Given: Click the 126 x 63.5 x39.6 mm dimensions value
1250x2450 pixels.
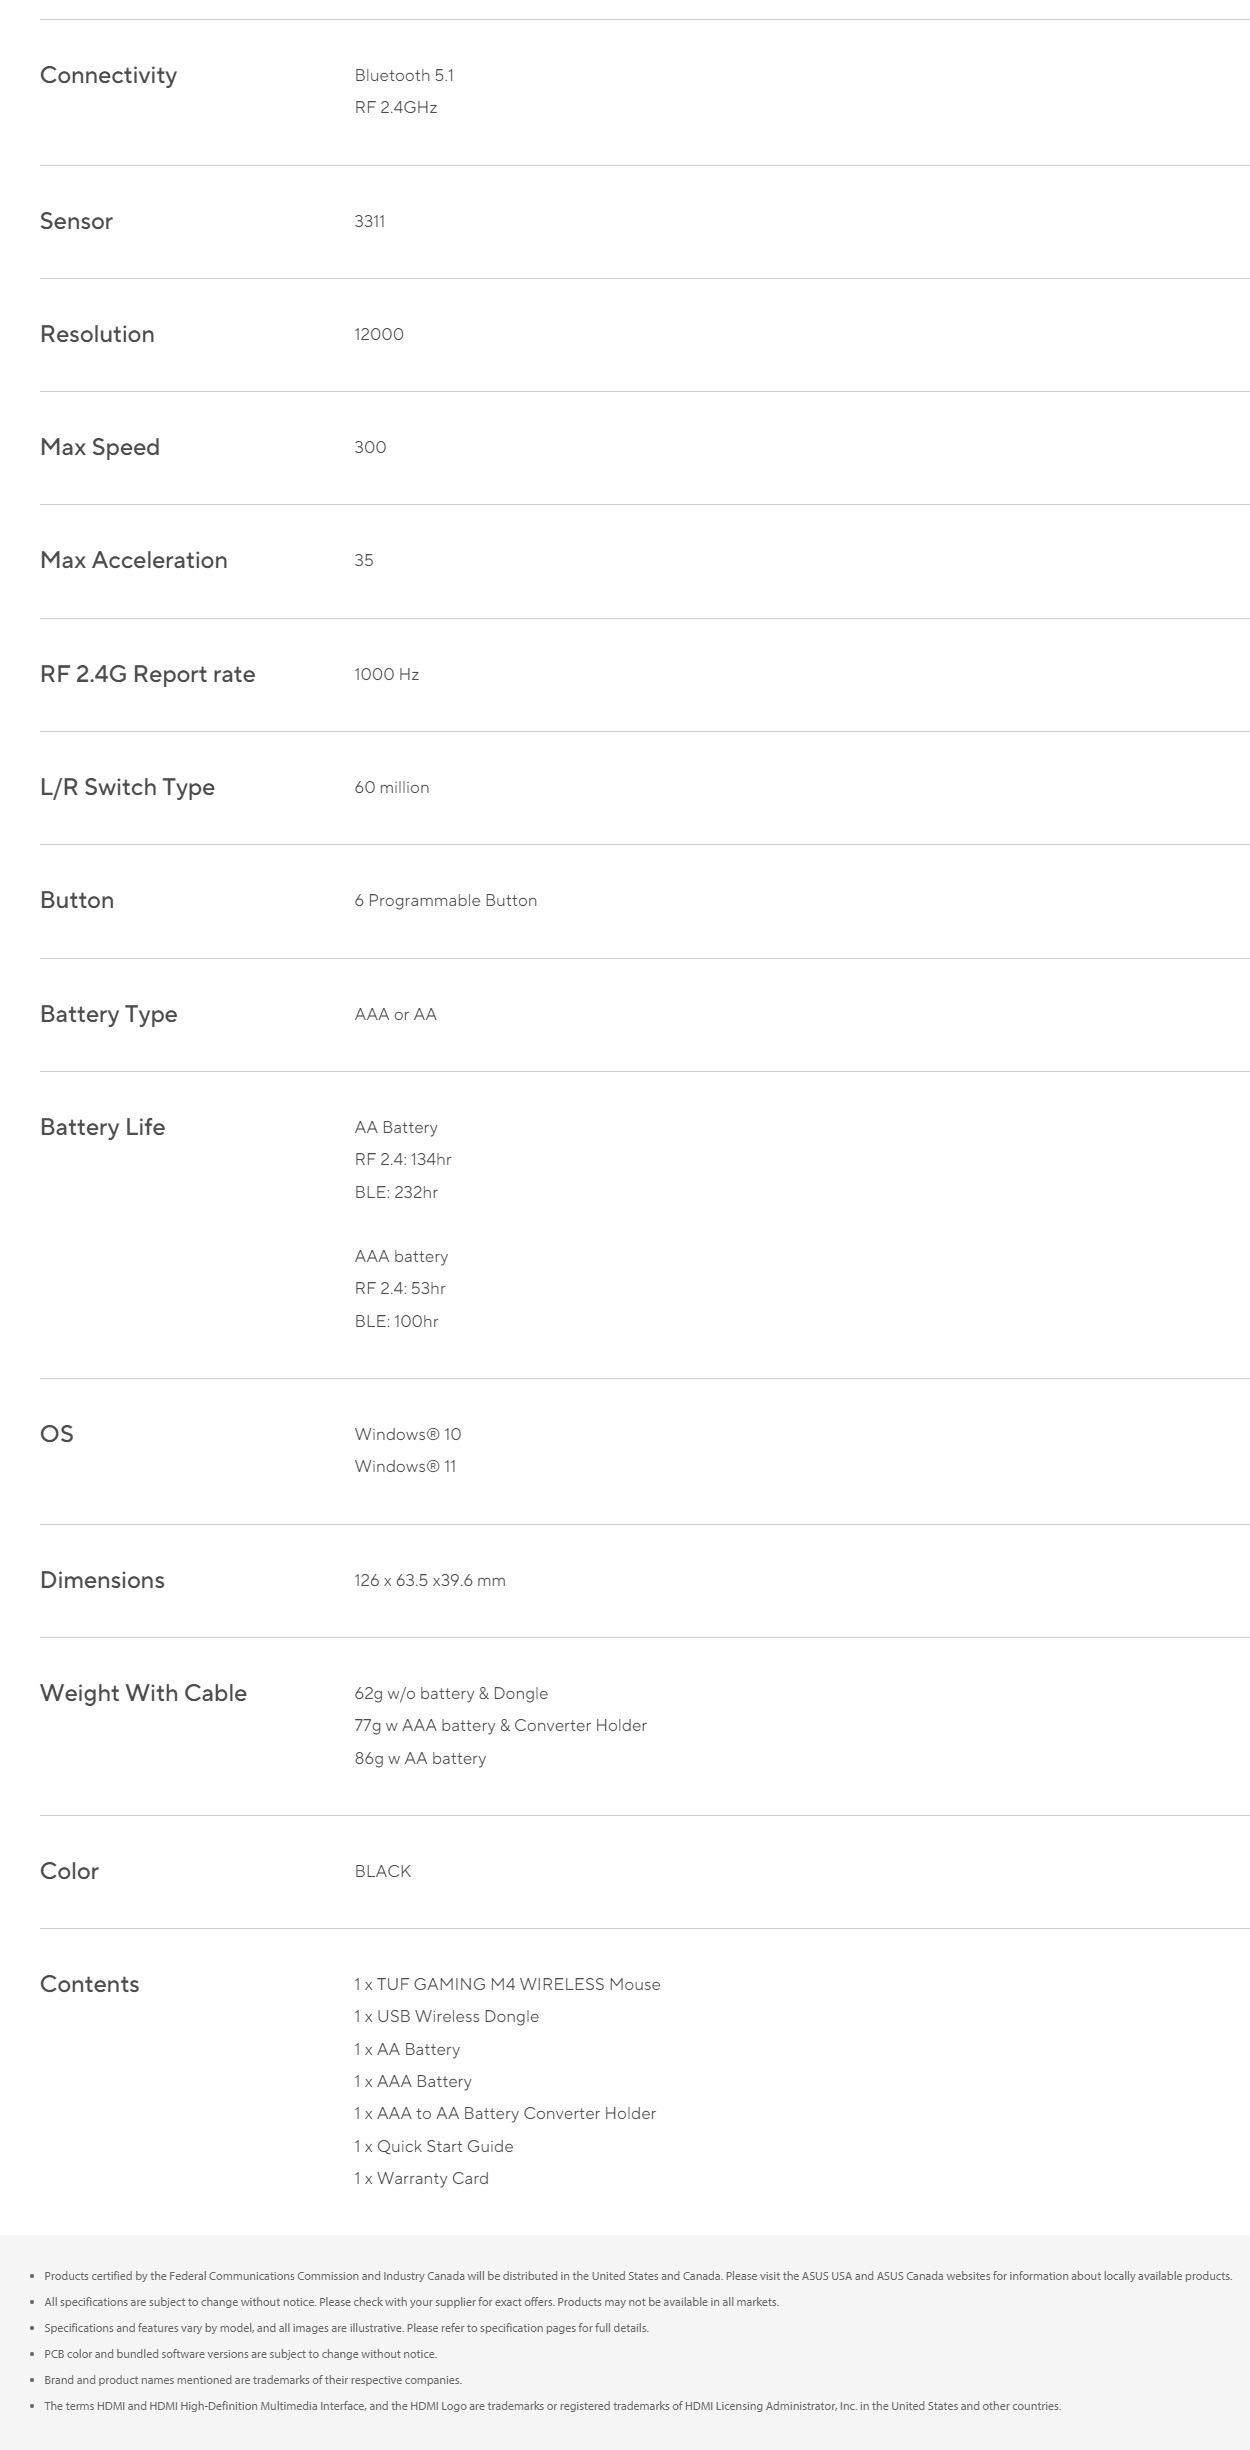Looking at the screenshot, I should point(430,1580).
